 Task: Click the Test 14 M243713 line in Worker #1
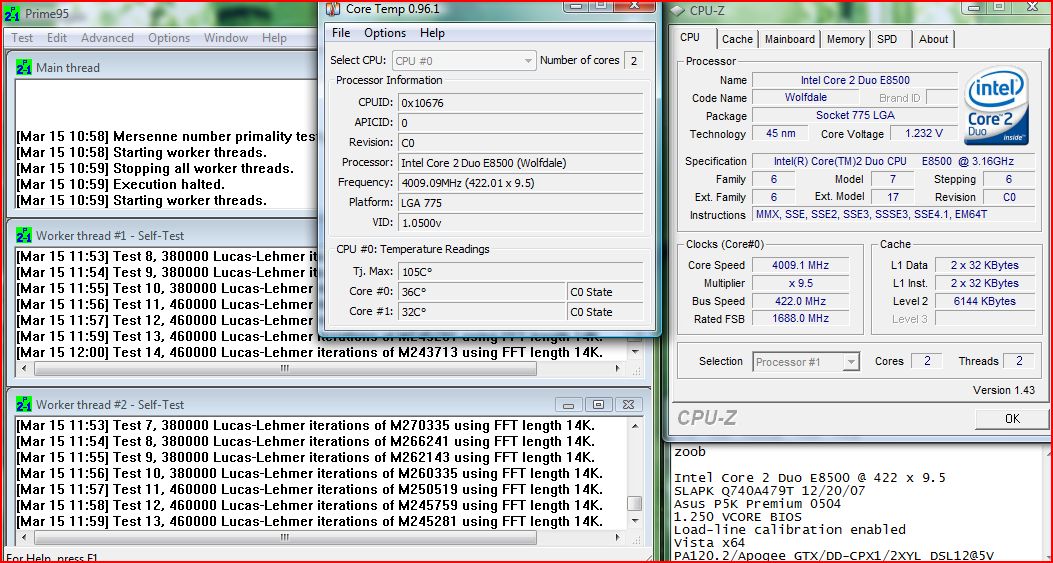310,352
